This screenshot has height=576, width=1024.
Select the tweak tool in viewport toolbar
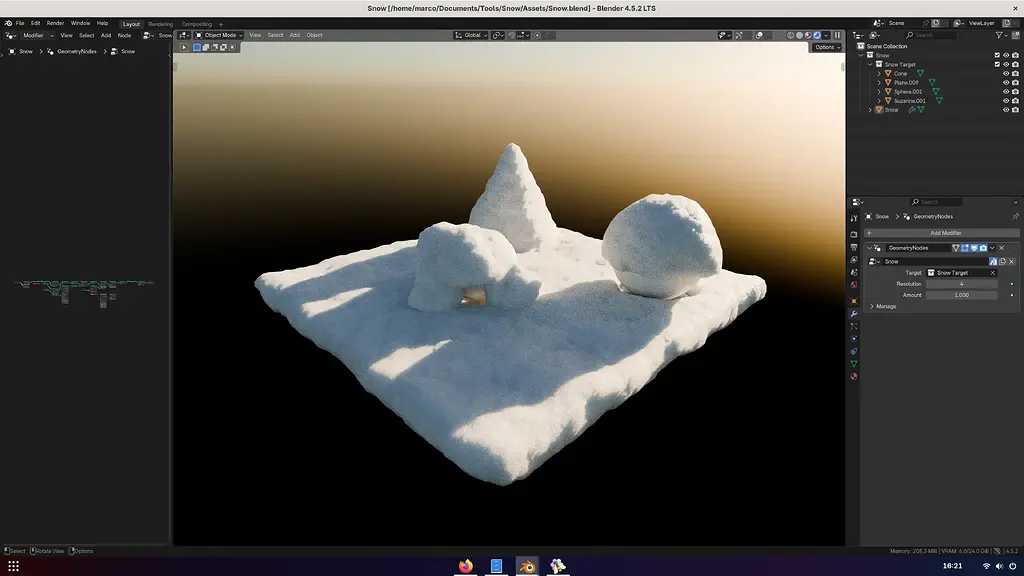point(184,47)
